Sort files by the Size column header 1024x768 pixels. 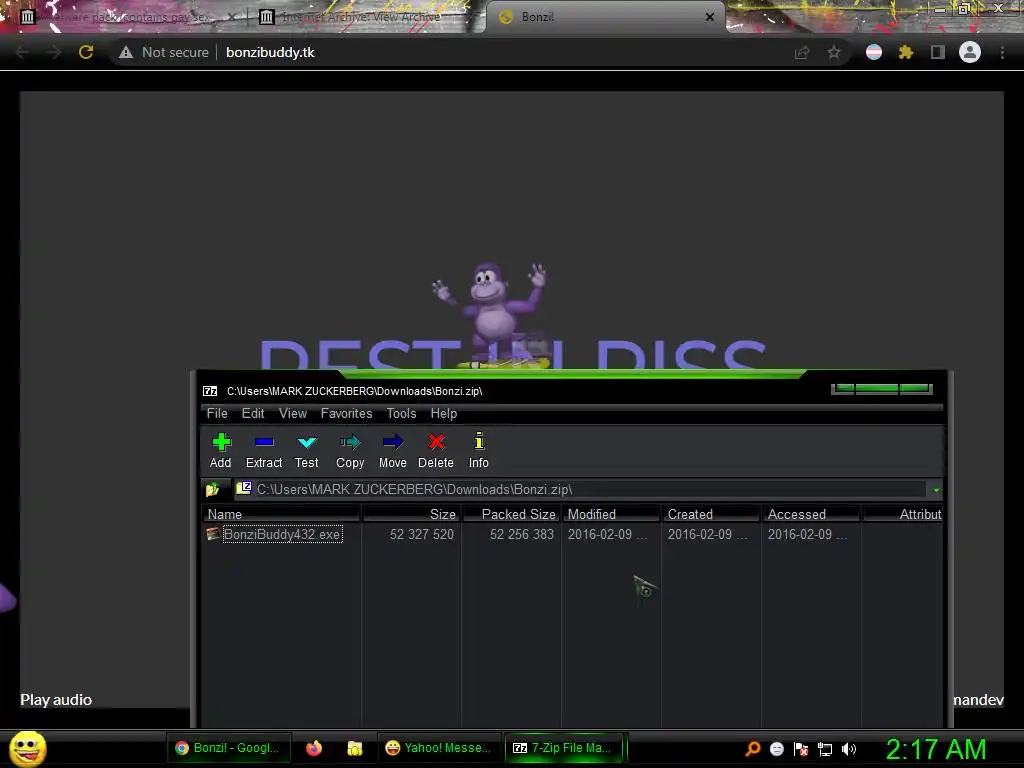411,514
